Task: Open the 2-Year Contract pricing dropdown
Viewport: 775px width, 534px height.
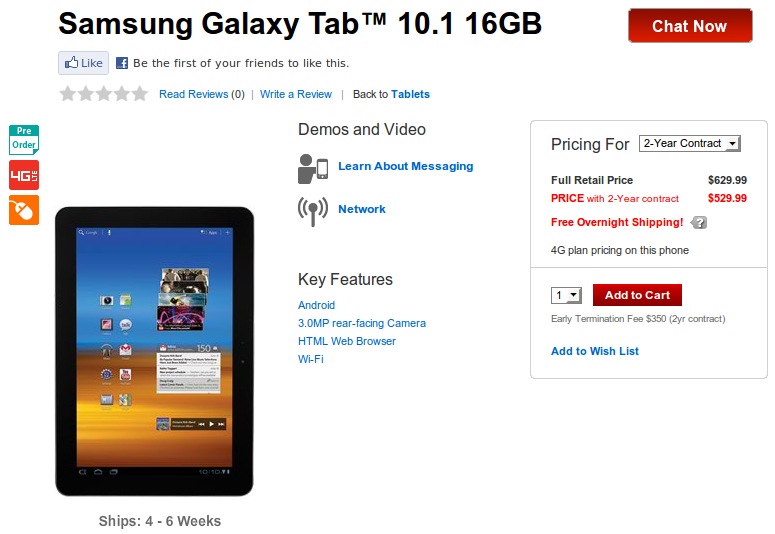Action: point(689,144)
